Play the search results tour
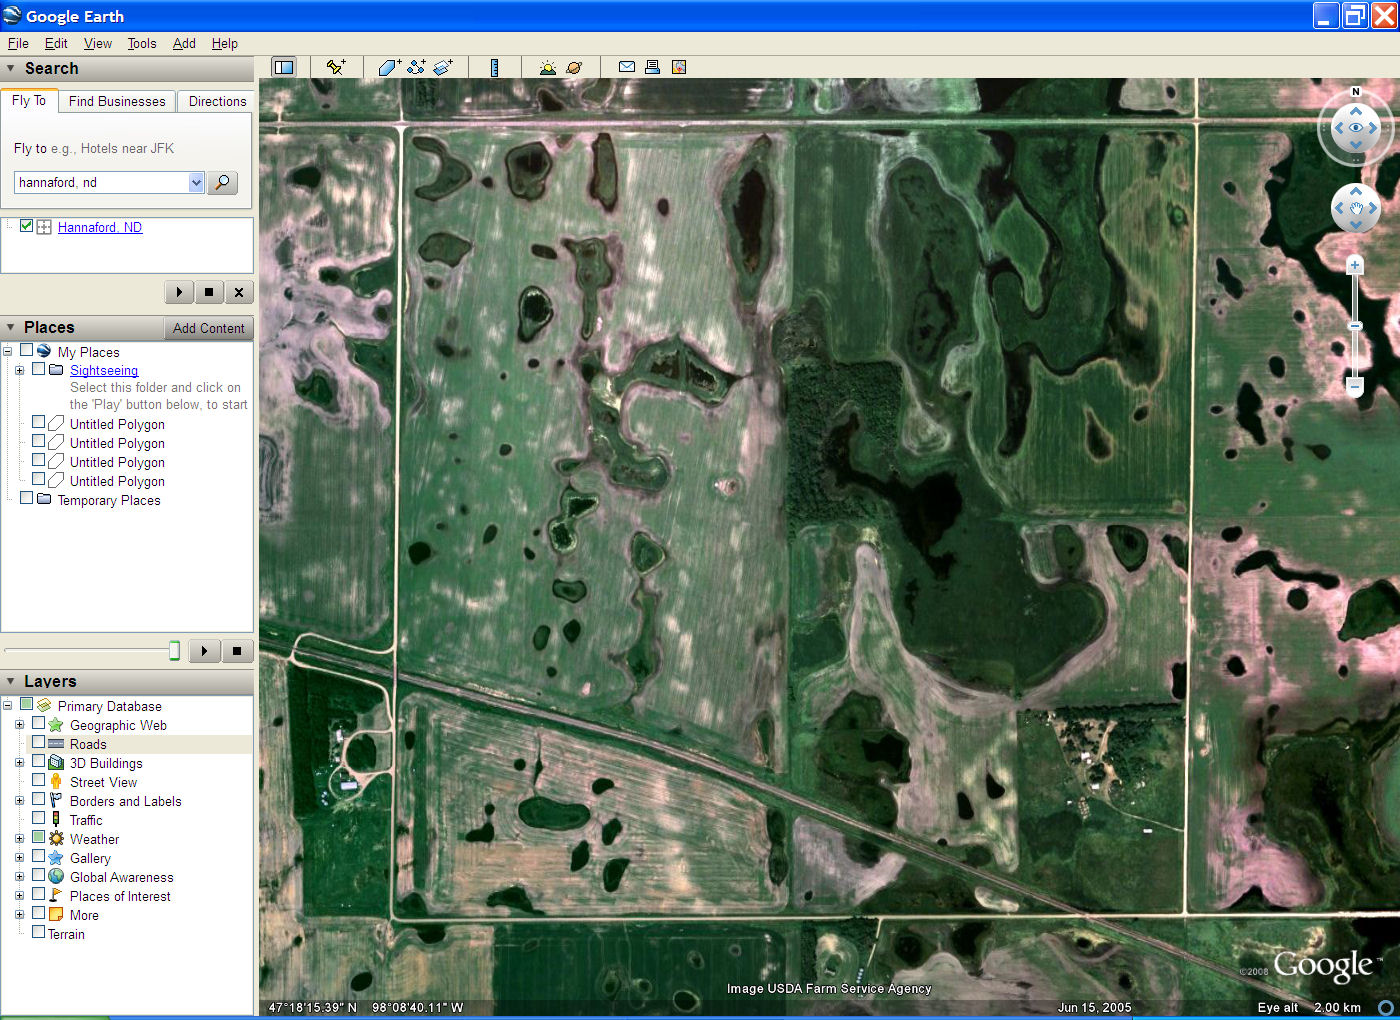This screenshot has height=1020, width=1400. click(179, 292)
